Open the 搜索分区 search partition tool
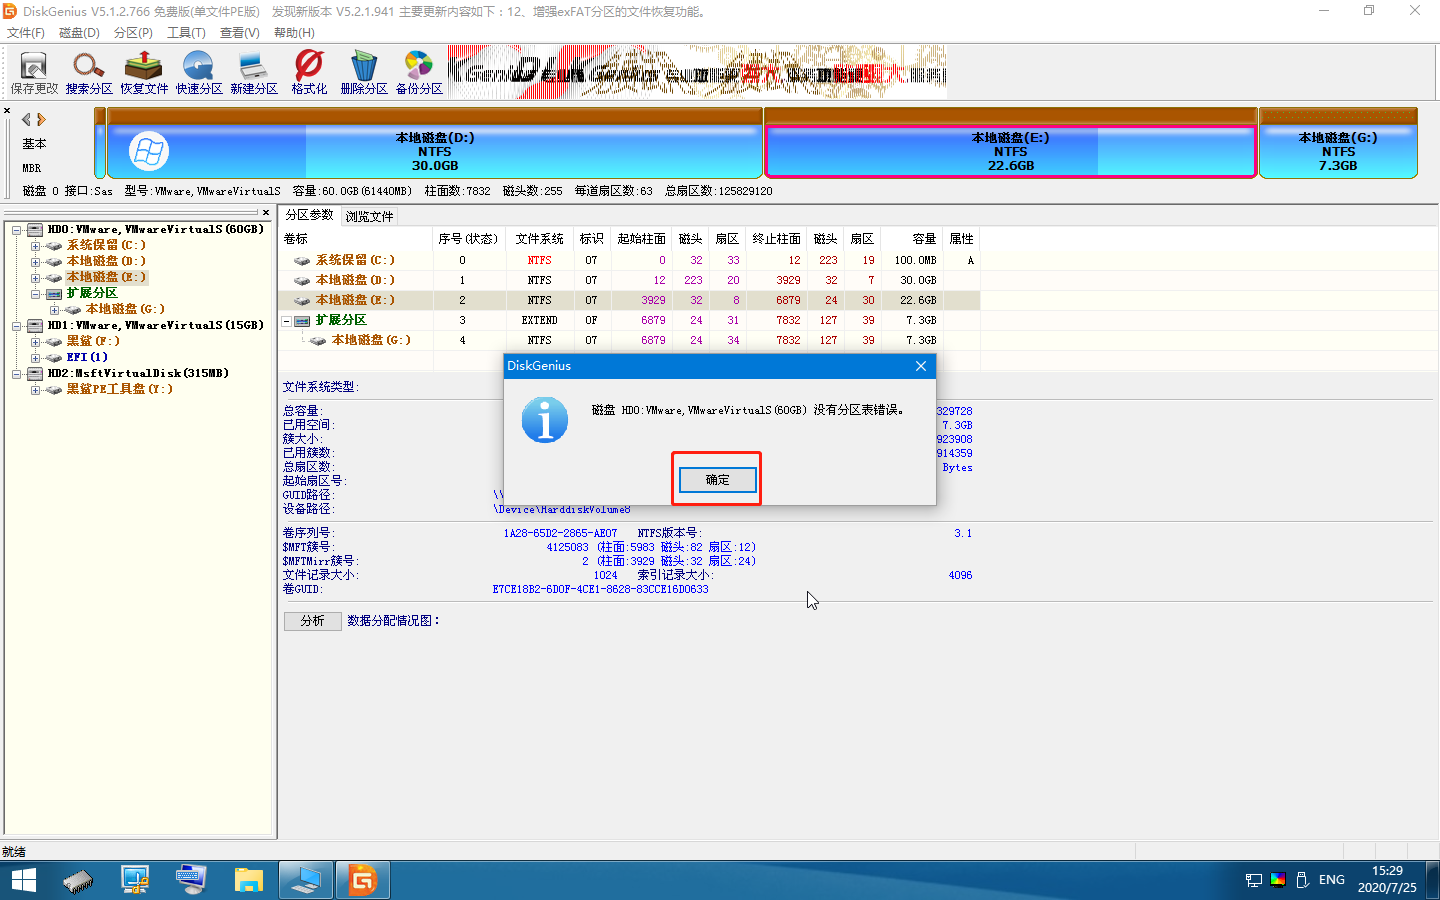The height and width of the screenshot is (900, 1440). point(89,72)
